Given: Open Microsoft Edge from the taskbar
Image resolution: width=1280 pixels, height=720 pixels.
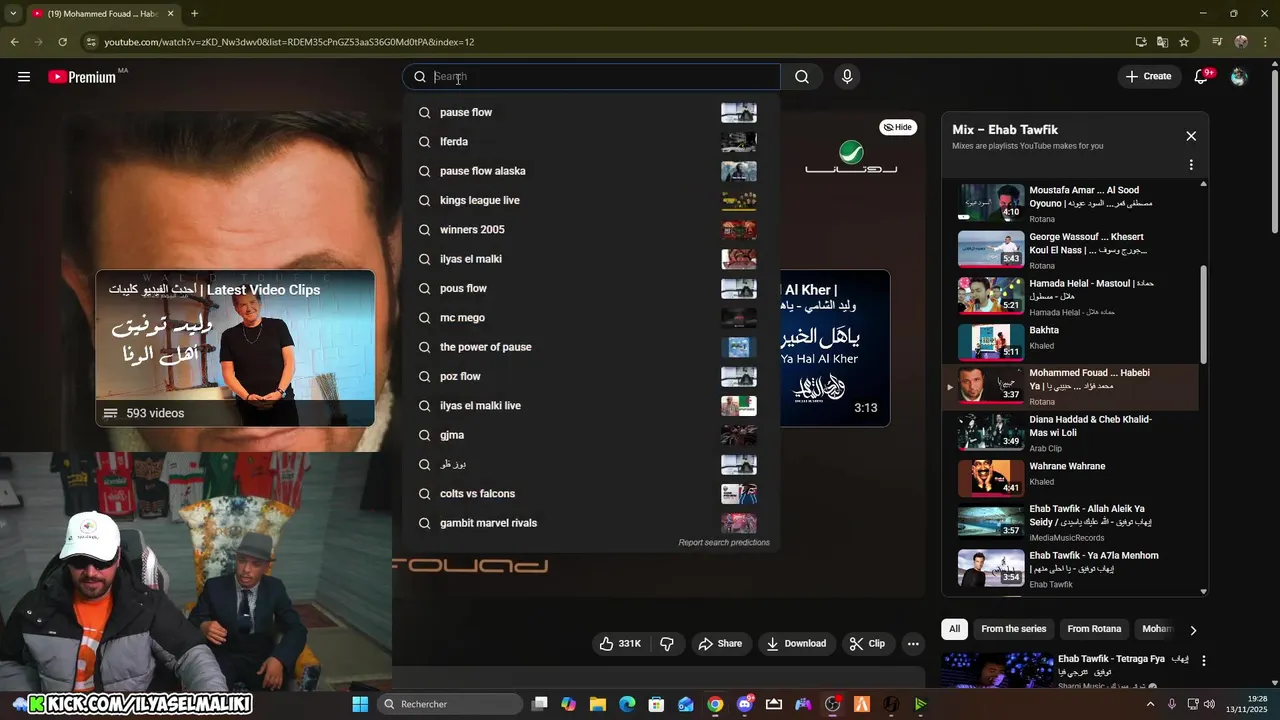Looking at the screenshot, I should pos(627,704).
